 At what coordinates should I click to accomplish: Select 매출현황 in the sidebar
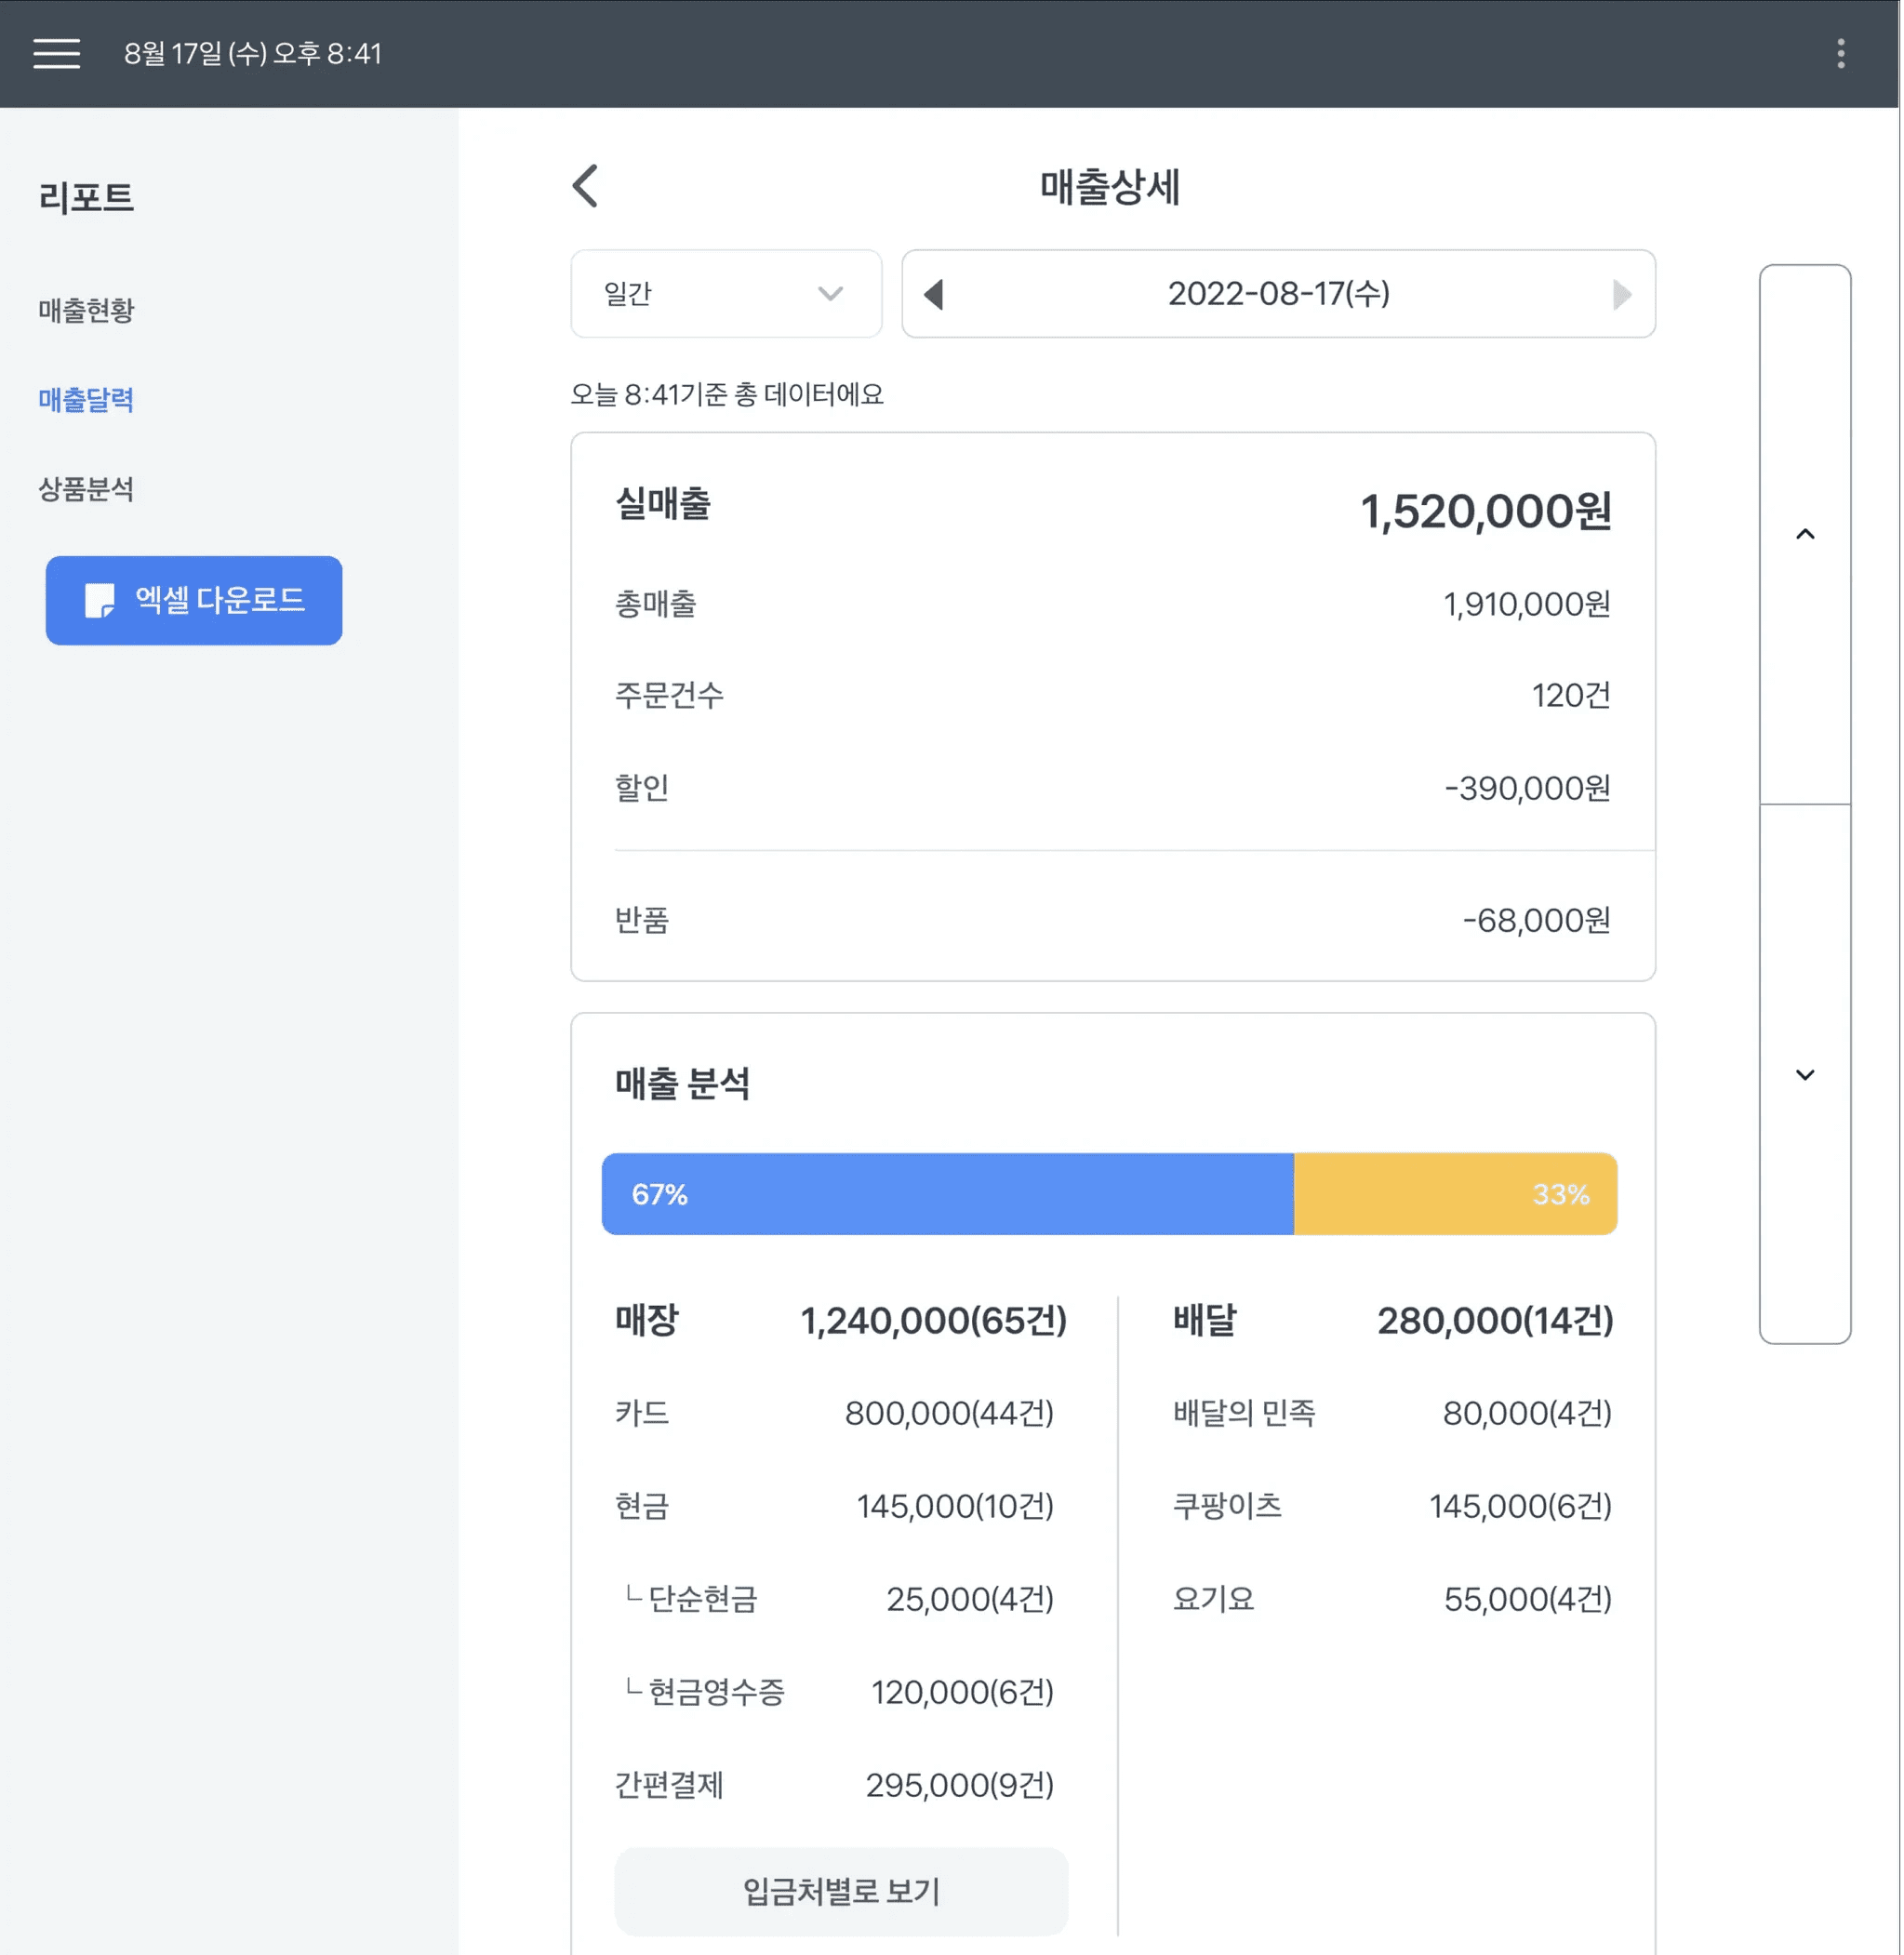click(x=86, y=310)
